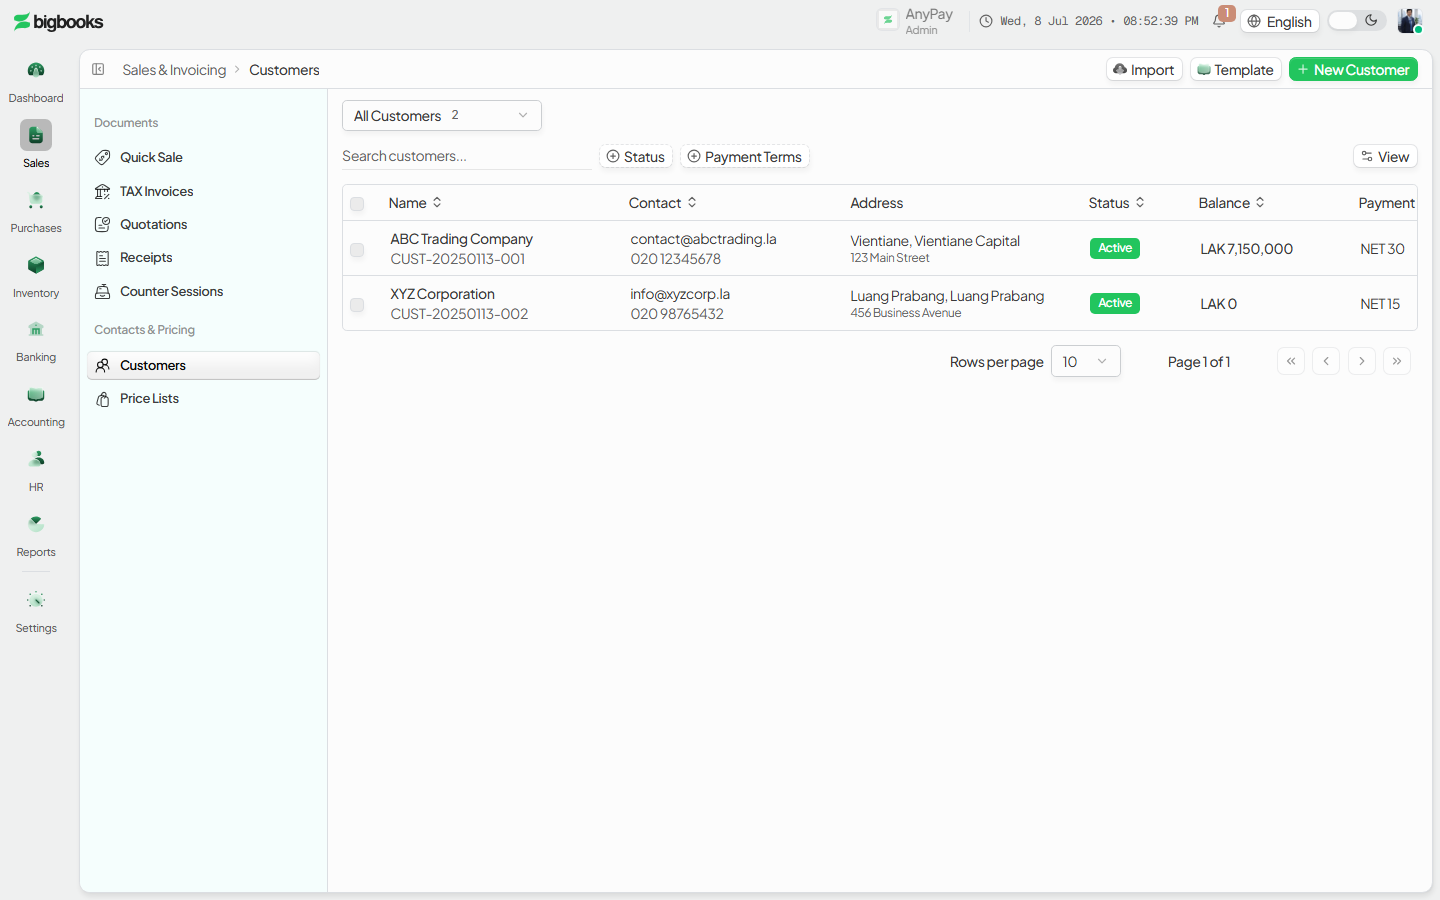1440x900 pixels.
Task: Click Active status badge for ABC Trading
Action: [1115, 248]
